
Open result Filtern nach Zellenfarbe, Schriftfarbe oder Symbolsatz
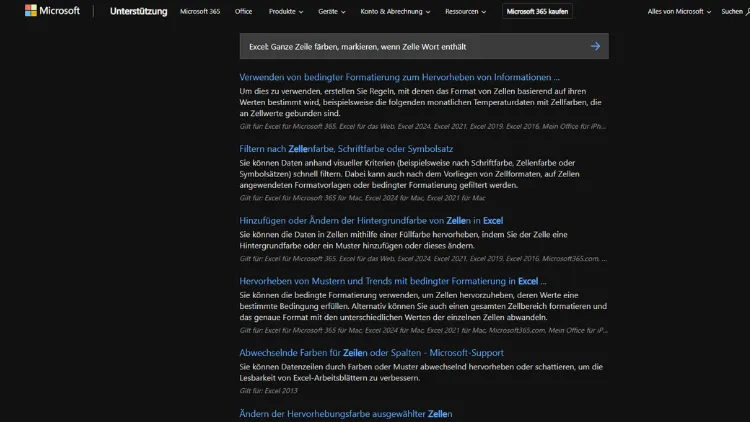click(346, 149)
